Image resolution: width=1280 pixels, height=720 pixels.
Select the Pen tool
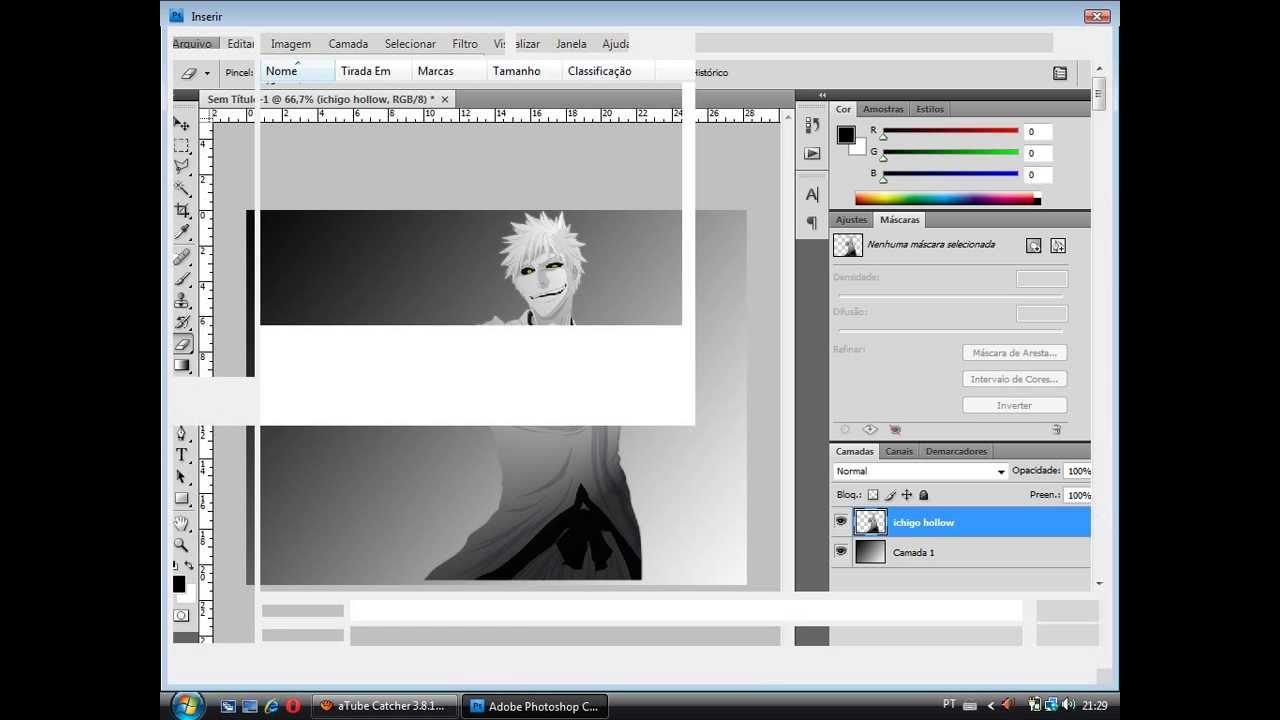182,434
